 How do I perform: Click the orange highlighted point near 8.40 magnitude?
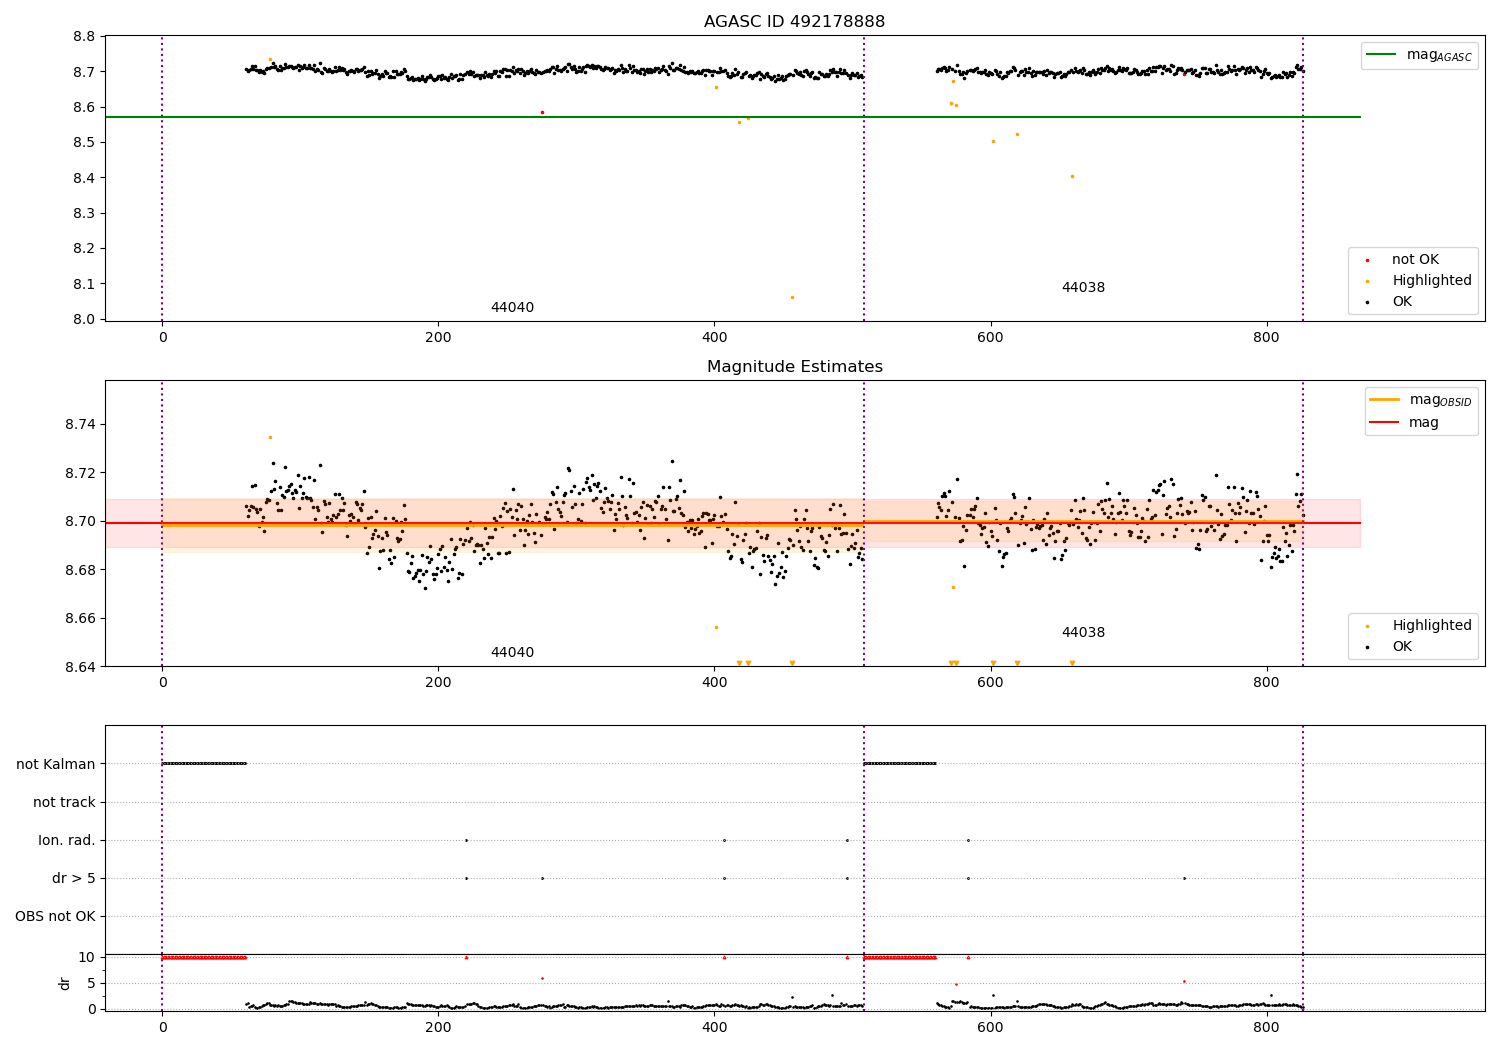(x=1072, y=176)
